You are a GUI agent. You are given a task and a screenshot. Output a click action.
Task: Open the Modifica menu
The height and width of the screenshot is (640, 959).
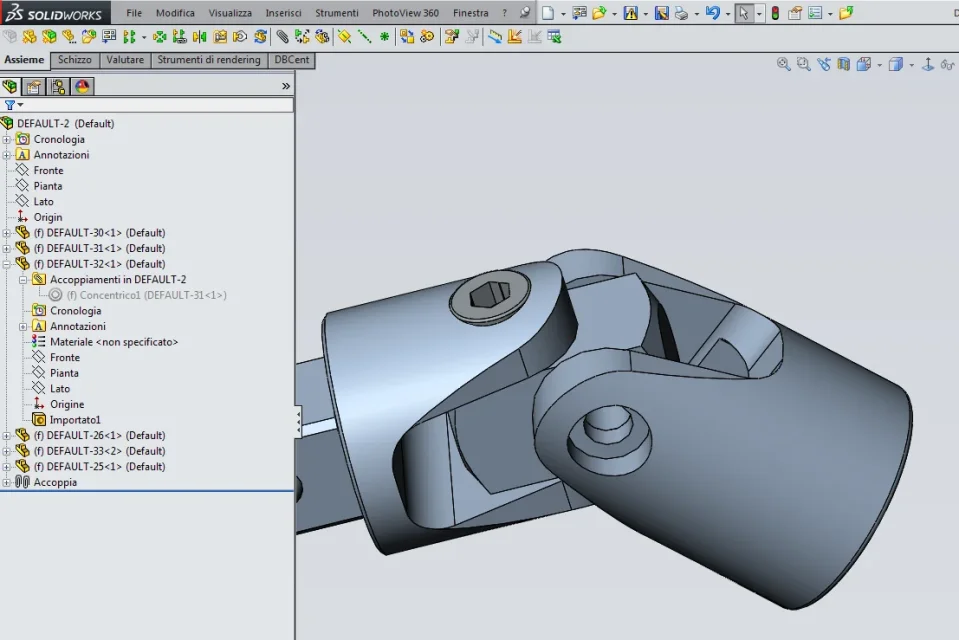pyautogui.click(x=175, y=13)
